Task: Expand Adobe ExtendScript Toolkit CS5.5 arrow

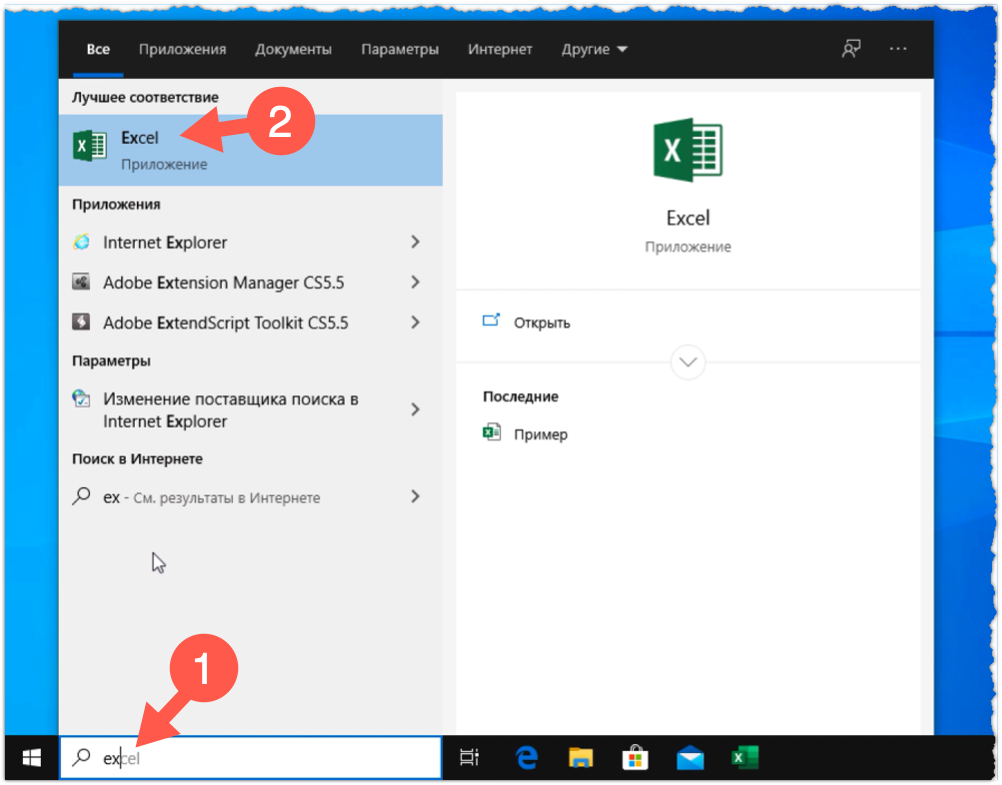Action: [x=415, y=322]
